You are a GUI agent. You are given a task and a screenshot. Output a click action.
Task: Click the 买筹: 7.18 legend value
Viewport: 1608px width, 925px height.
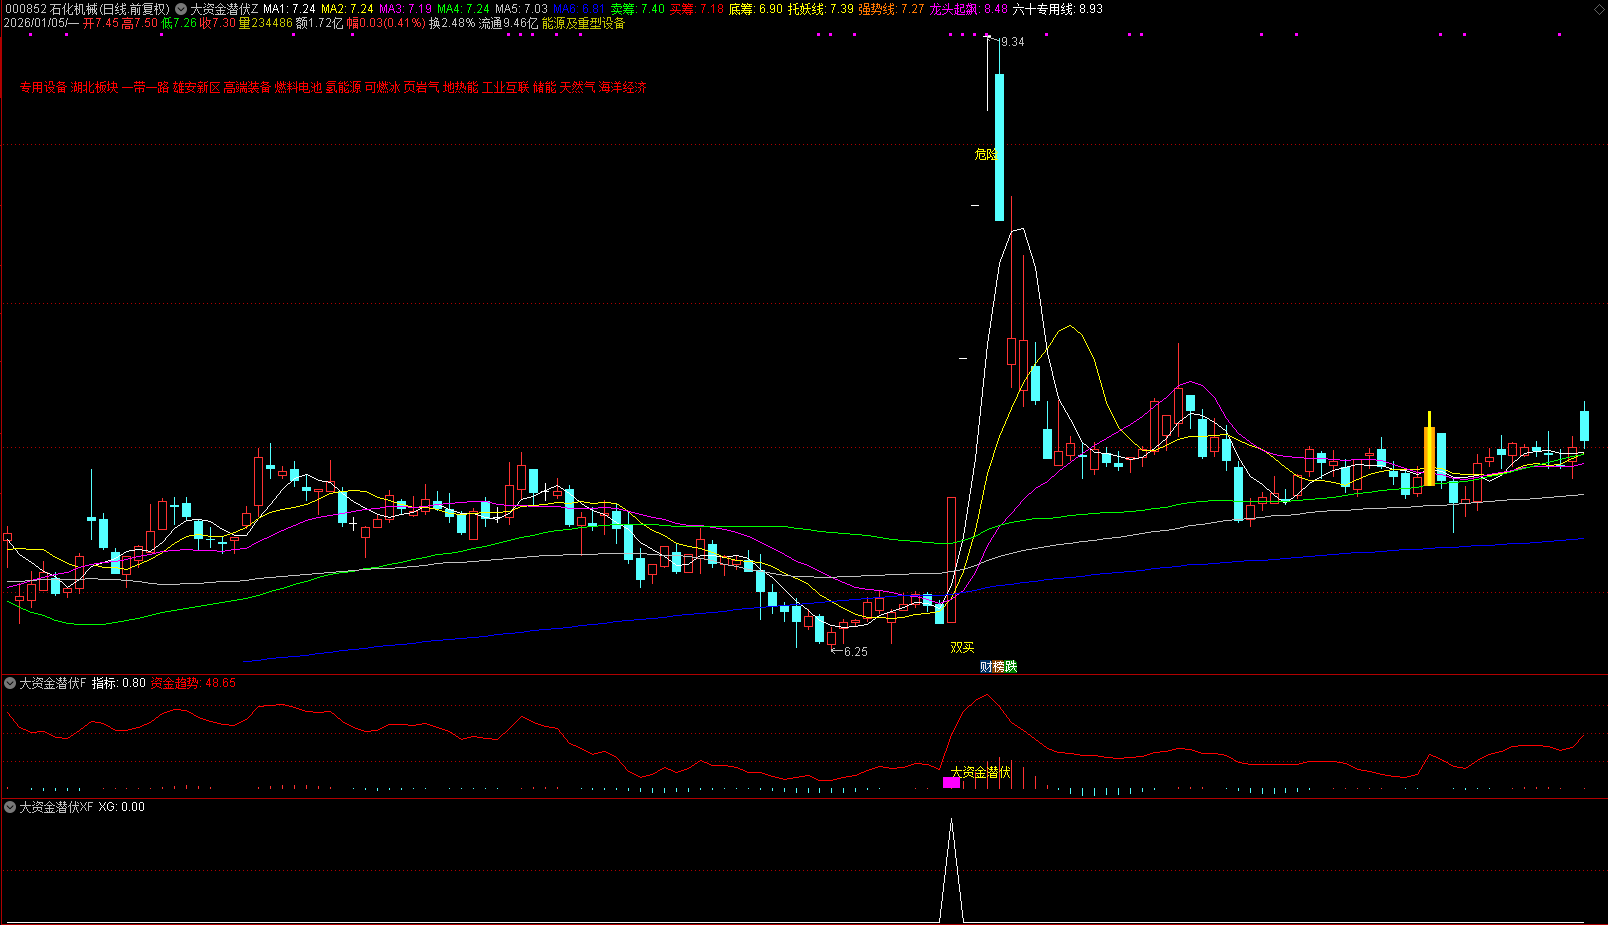(696, 9)
